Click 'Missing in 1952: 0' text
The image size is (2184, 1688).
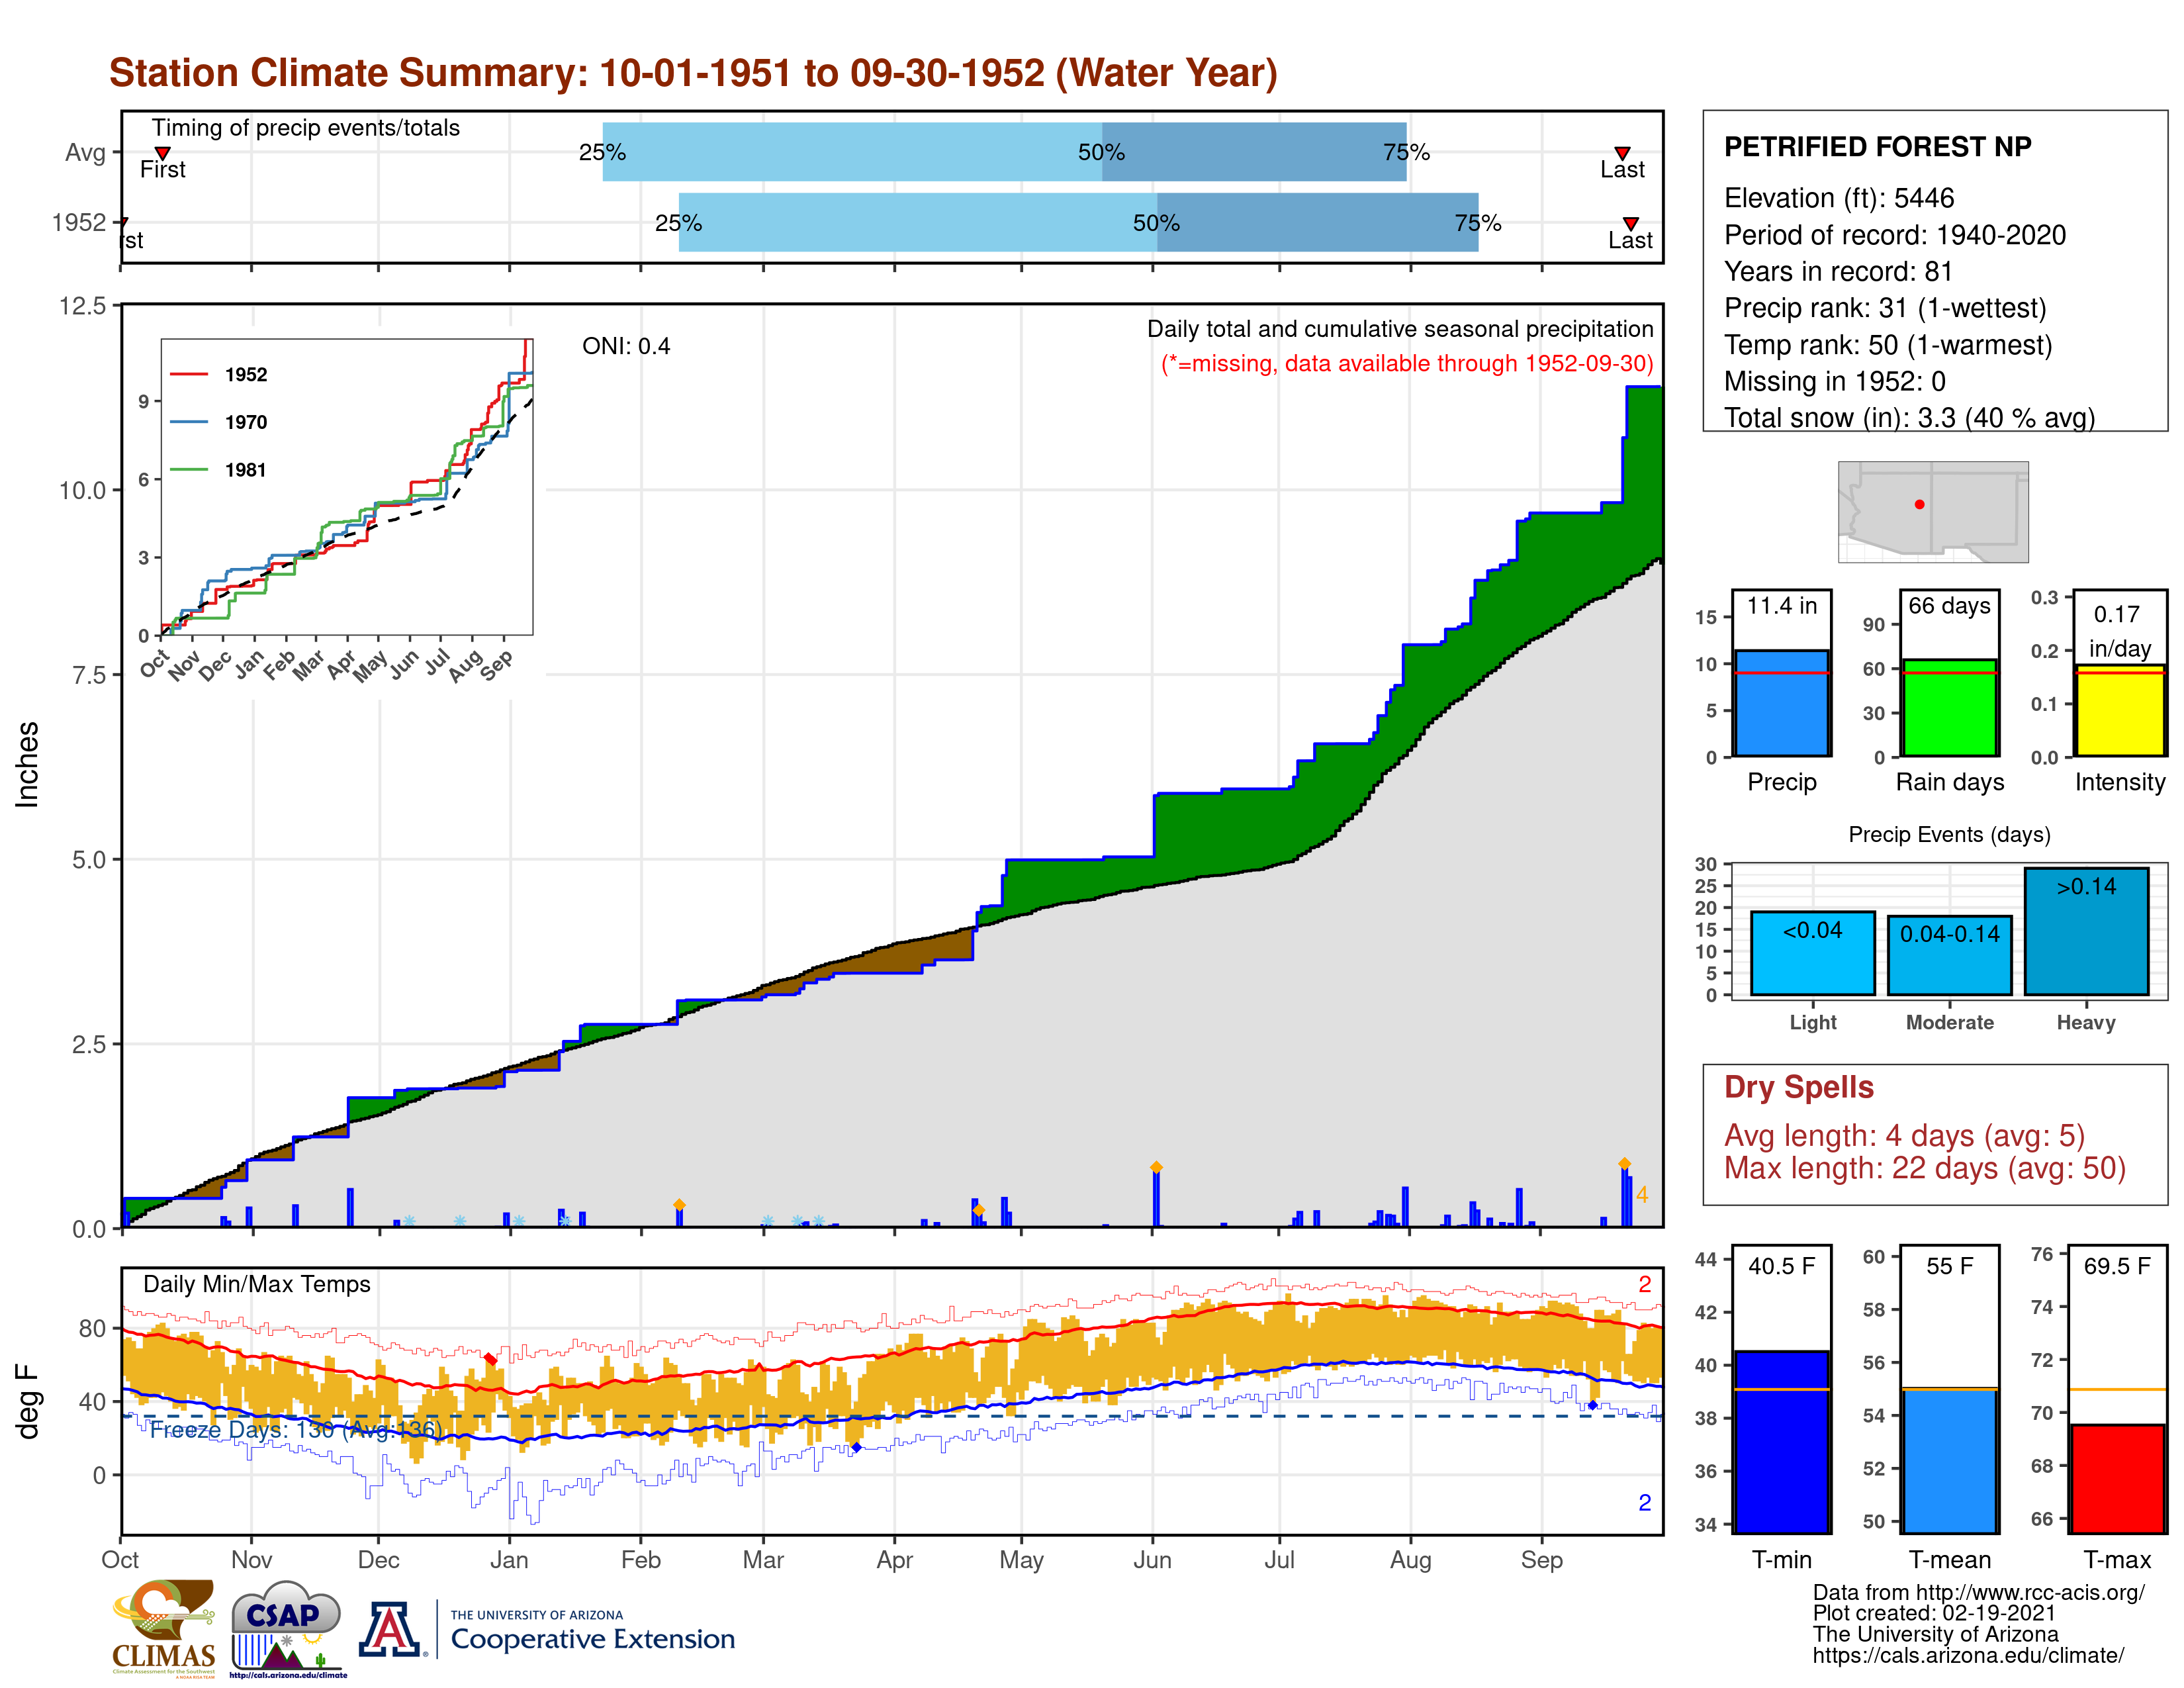1834,381
